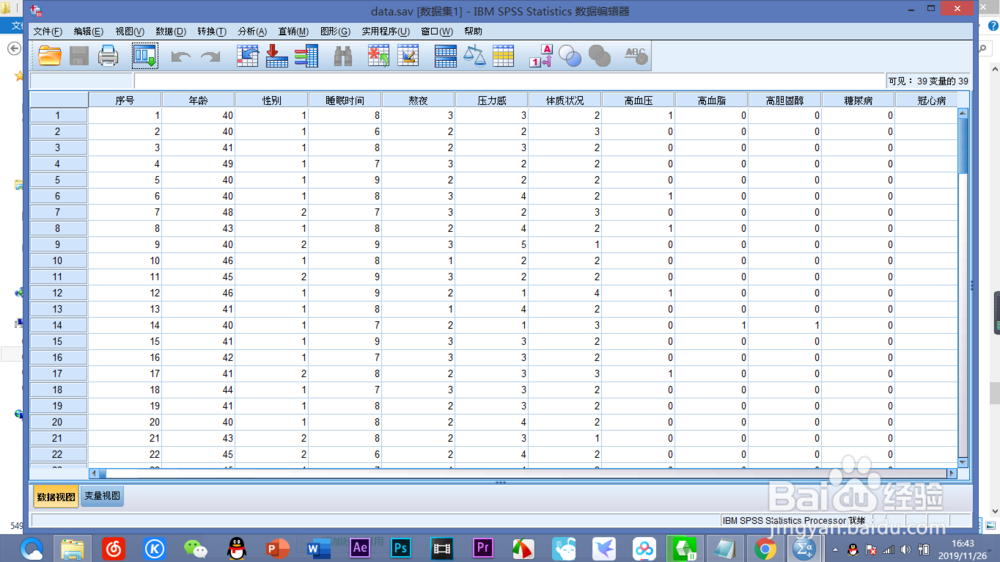The width and height of the screenshot is (1000, 562).
Task: Open the 帮助 menu
Action: pos(473,31)
